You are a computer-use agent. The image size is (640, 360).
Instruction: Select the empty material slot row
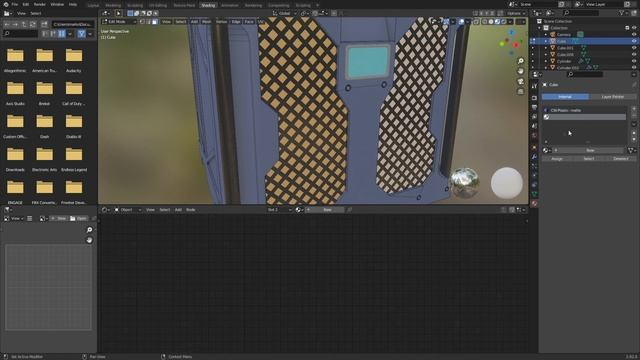point(584,117)
